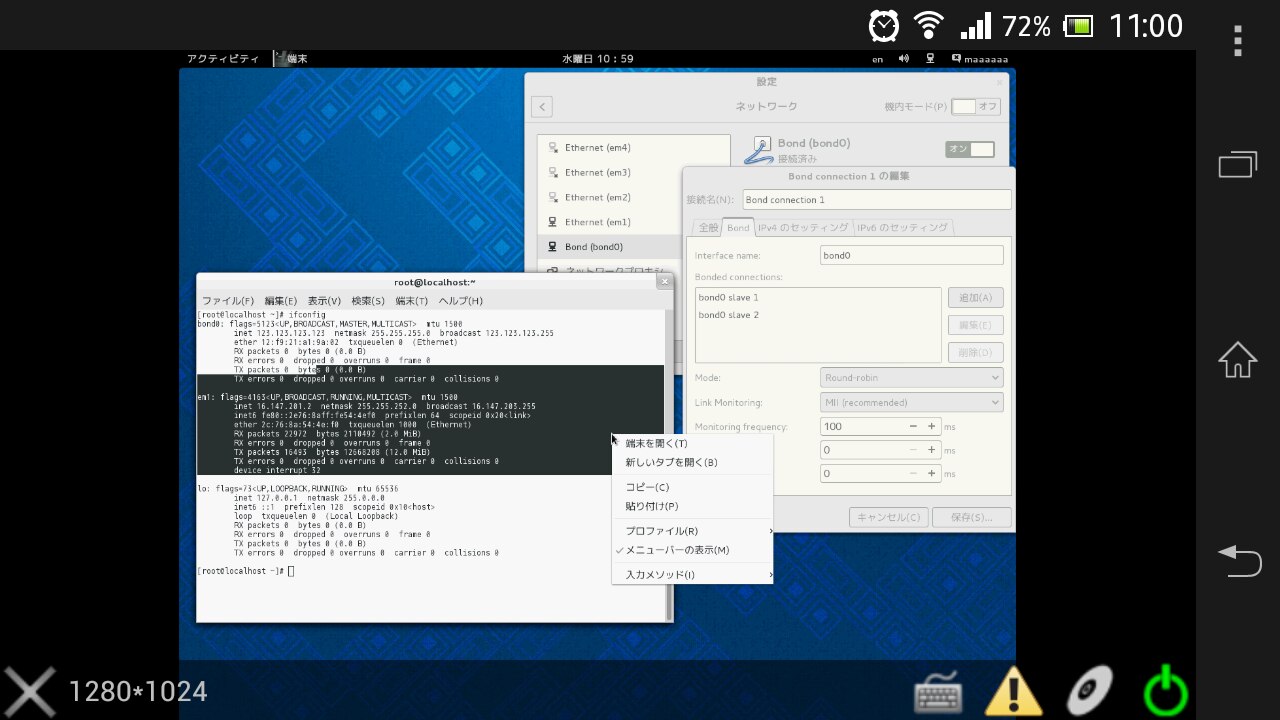Open the GNOME volume speaker icon
Screen dimensions: 1280x720
coord(904,59)
